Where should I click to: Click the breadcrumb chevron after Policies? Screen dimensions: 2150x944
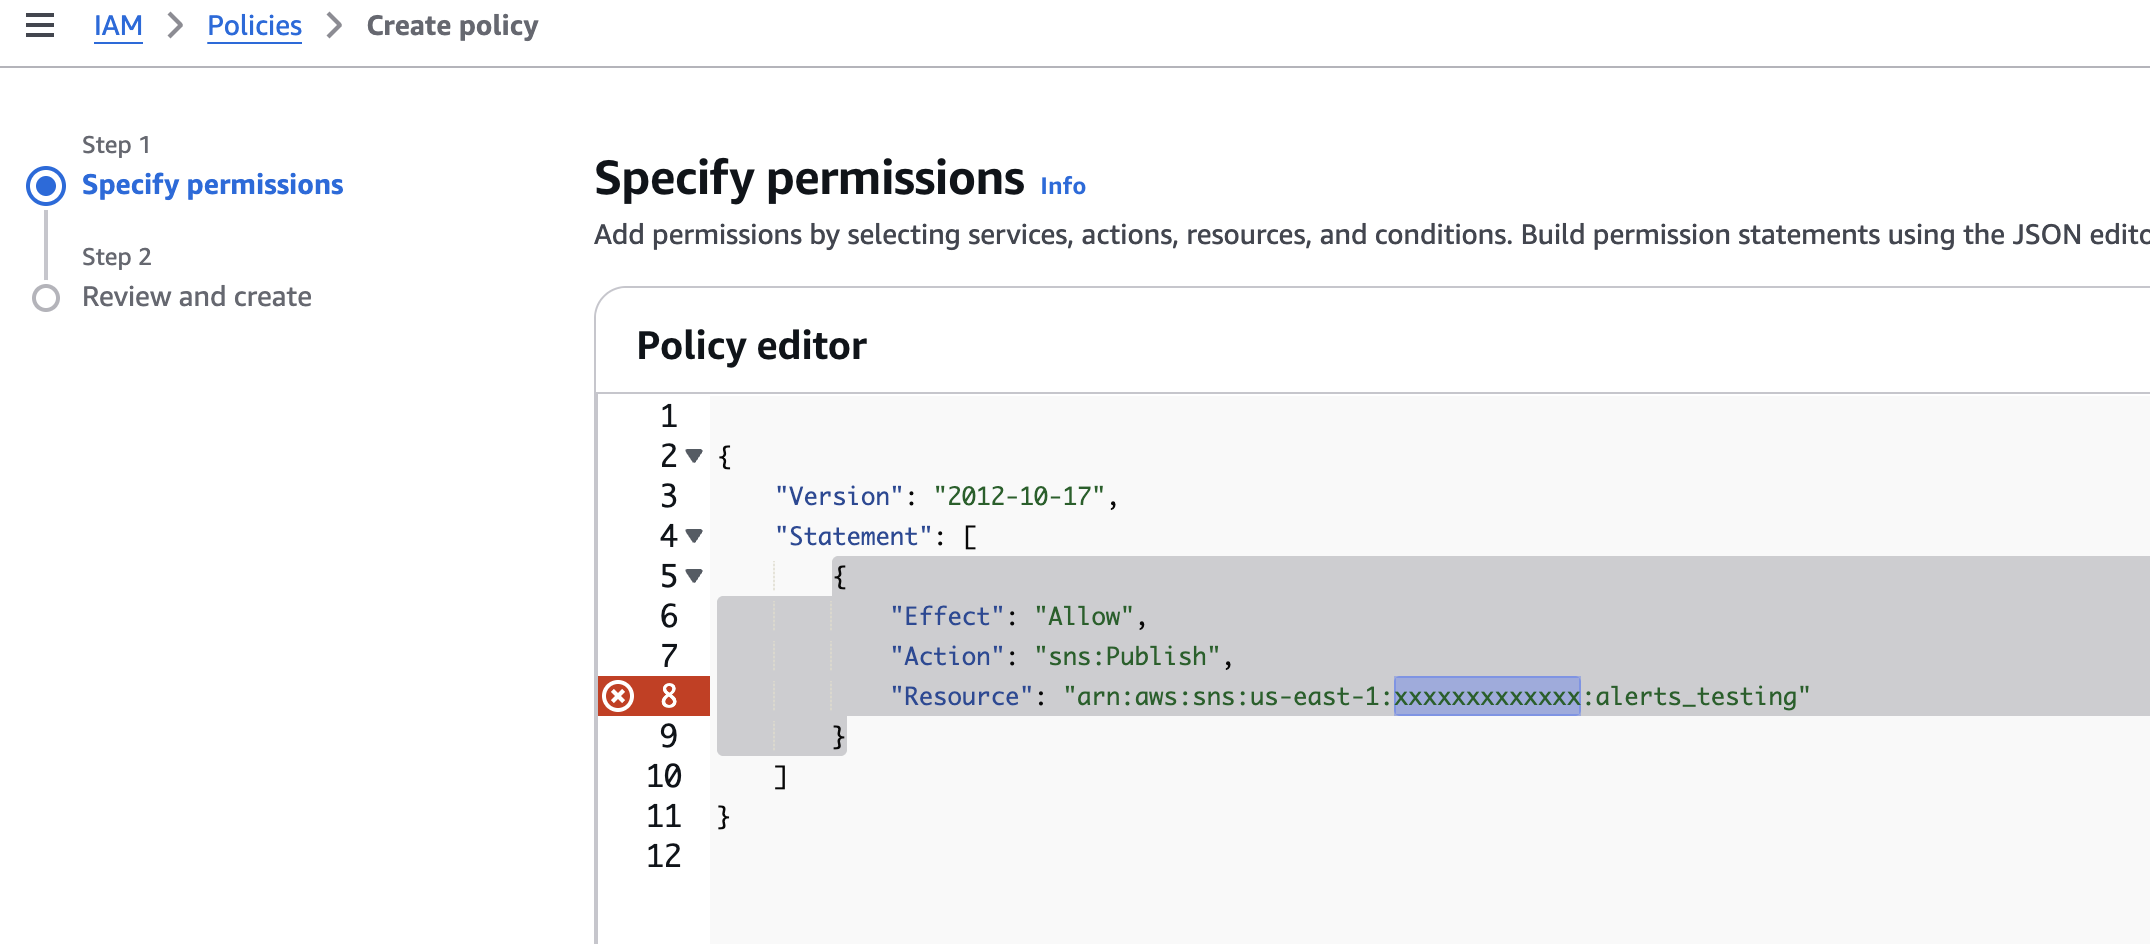pos(335,25)
